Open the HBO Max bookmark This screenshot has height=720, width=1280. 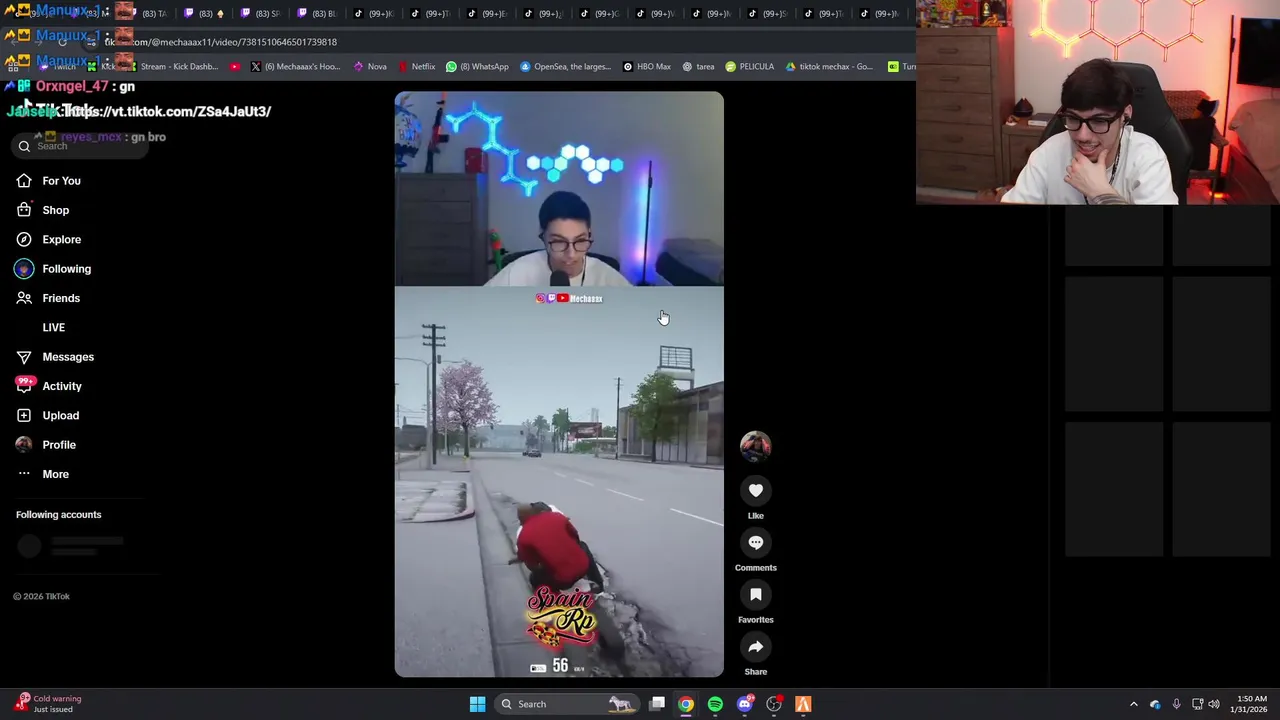tap(647, 67)
